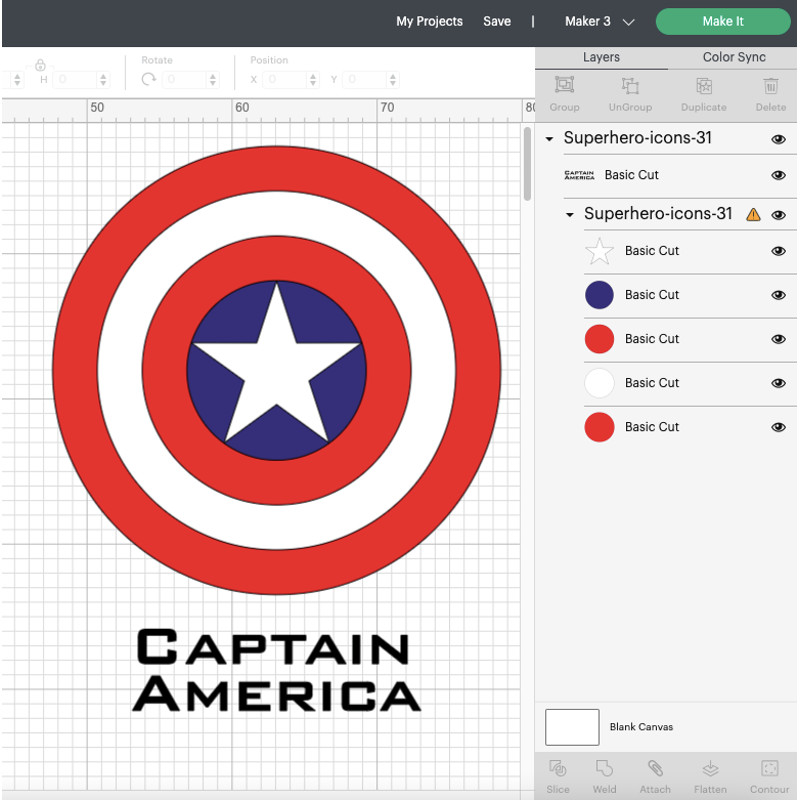Image resolution: width=800 pixels, height=800 pixels.
Task: Click the Flatten tool icon
Action: [710, 769]
